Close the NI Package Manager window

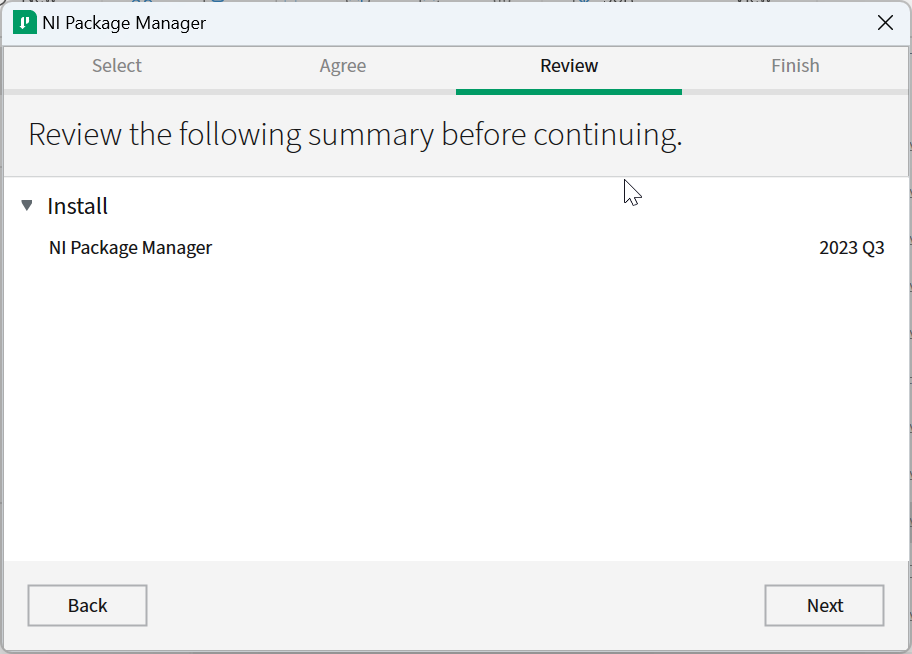[x=885, y=23]
